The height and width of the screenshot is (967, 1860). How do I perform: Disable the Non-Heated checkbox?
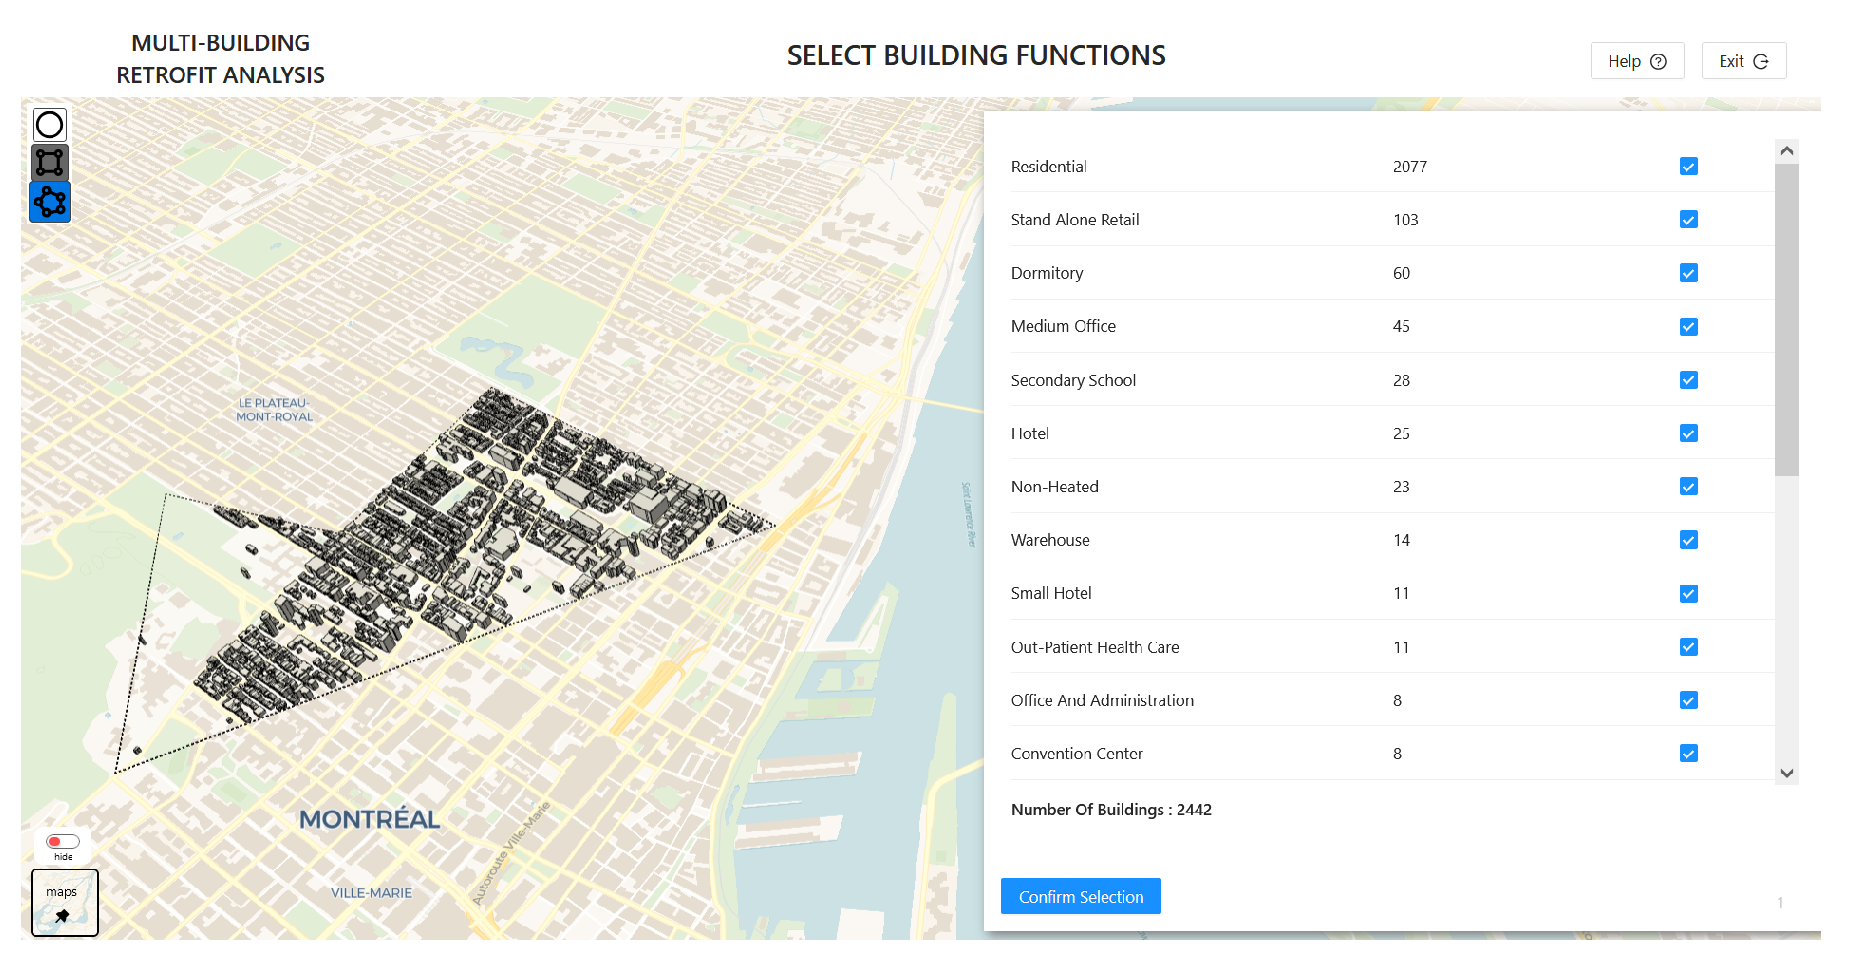[x=1688, y=487]
